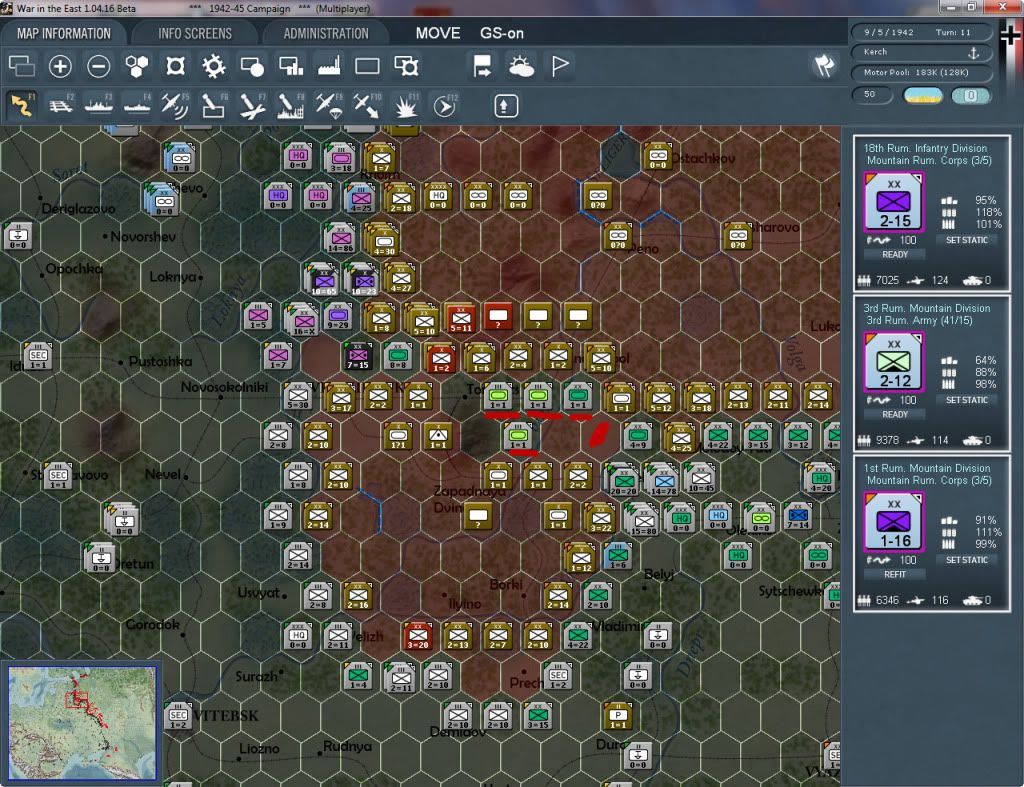The height and width of the screenshot is (787, 1024).
Task: Open the INFO SCREENS tab
Action: click(x=195, y=33)
